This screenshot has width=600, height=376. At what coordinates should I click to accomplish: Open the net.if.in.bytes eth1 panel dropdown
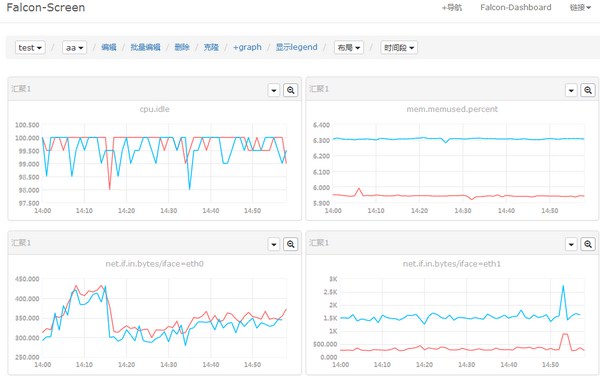pyautogui.click(x=571, y=244)
